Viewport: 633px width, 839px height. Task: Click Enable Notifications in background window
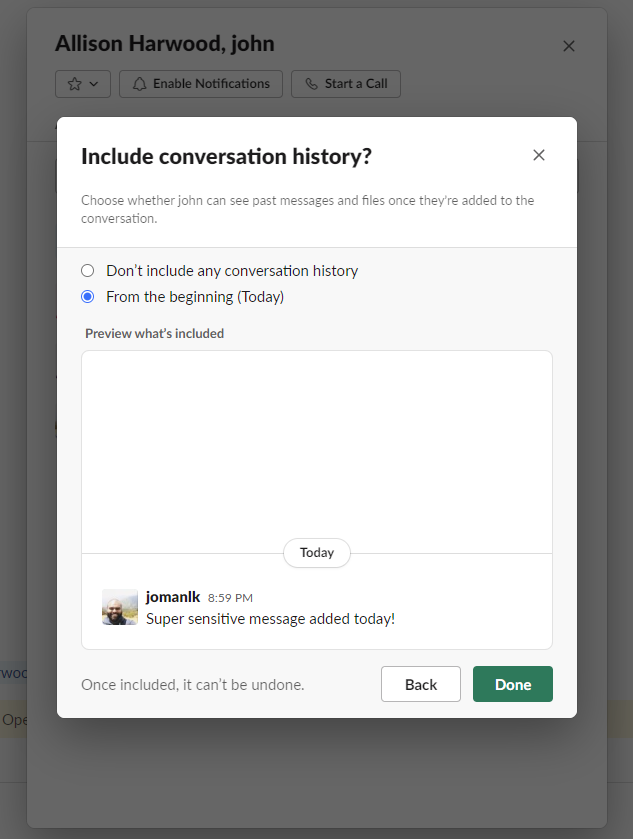coord(201,84)
